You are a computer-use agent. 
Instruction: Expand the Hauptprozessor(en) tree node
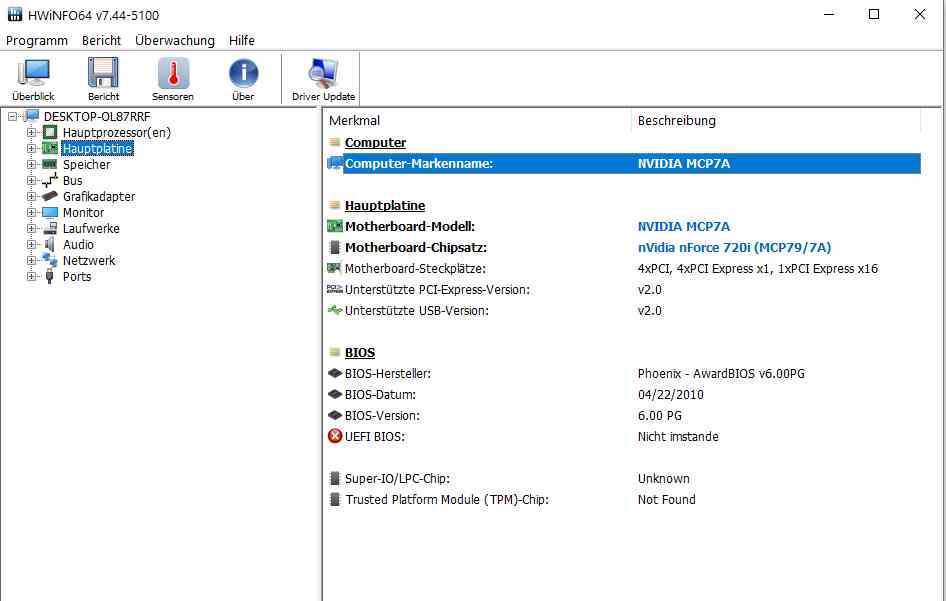tap(31, 132)
